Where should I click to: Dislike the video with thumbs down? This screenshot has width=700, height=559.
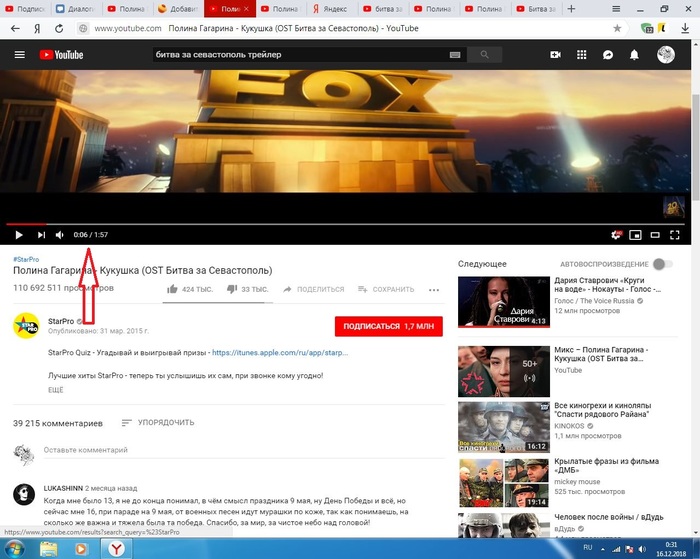pyautogui.click(x=232, y=289)
